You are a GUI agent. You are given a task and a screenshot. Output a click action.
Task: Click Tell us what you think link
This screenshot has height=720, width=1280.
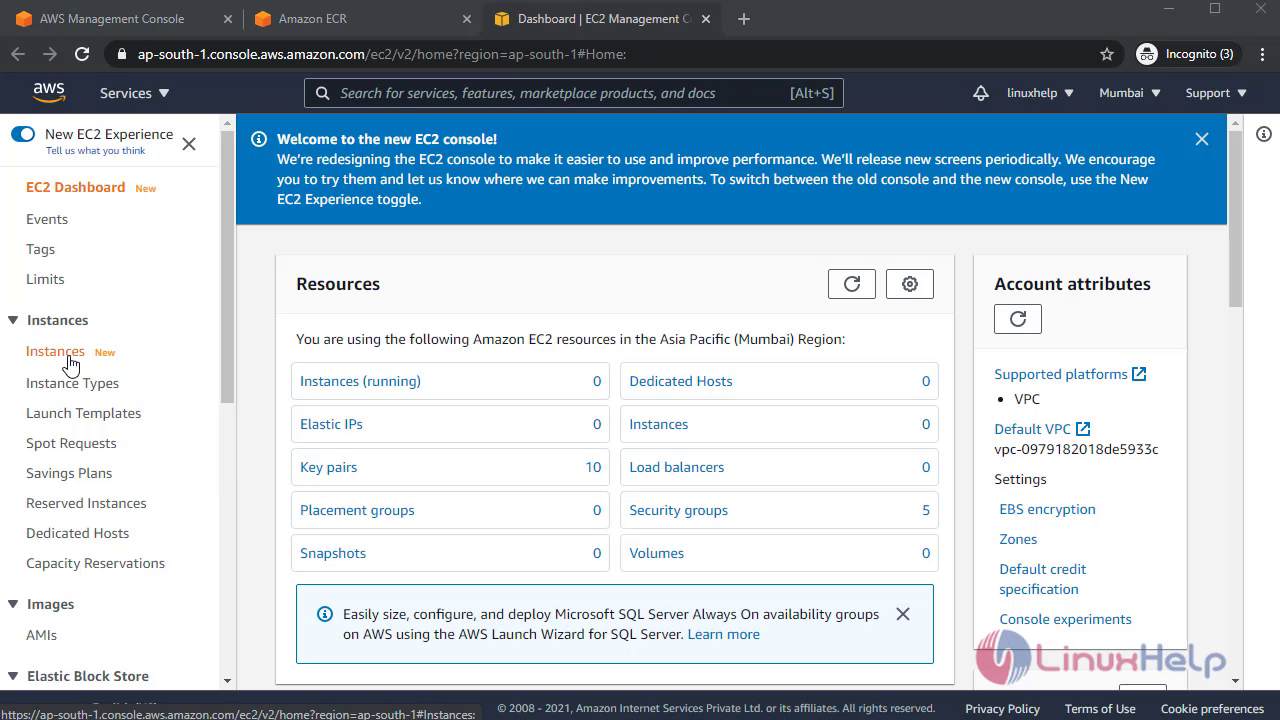coord(95,151)
